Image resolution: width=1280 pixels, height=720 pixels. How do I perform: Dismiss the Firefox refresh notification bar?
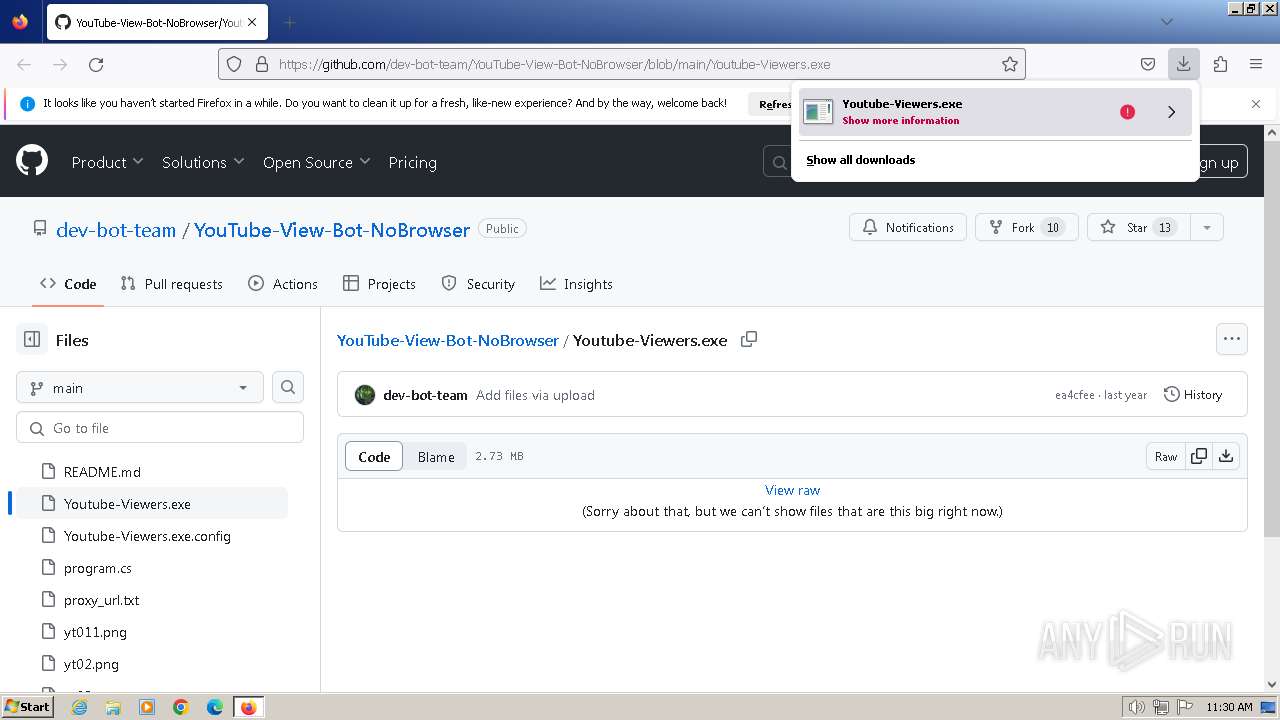(x=1256, y=103)
